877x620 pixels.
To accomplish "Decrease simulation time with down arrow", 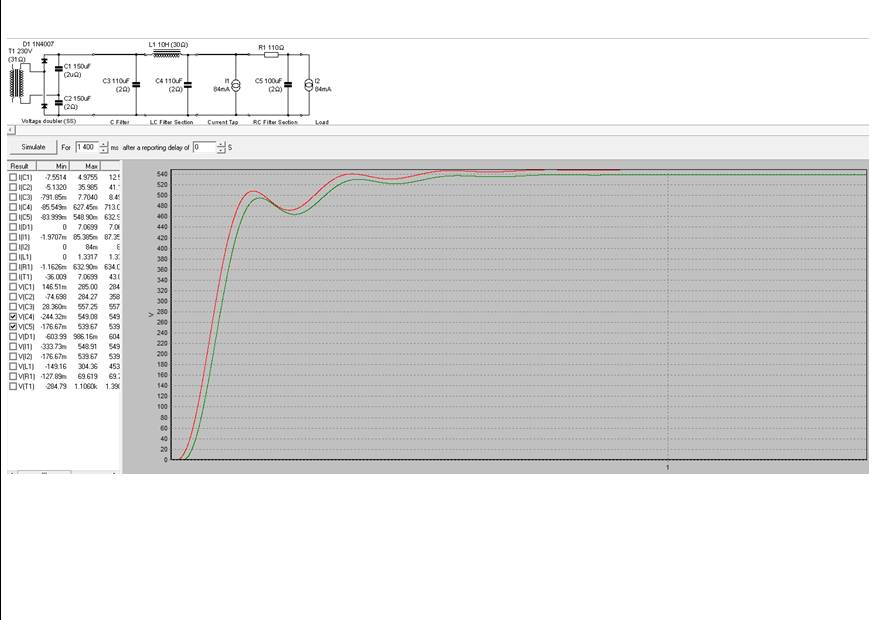I will (103, 150).
